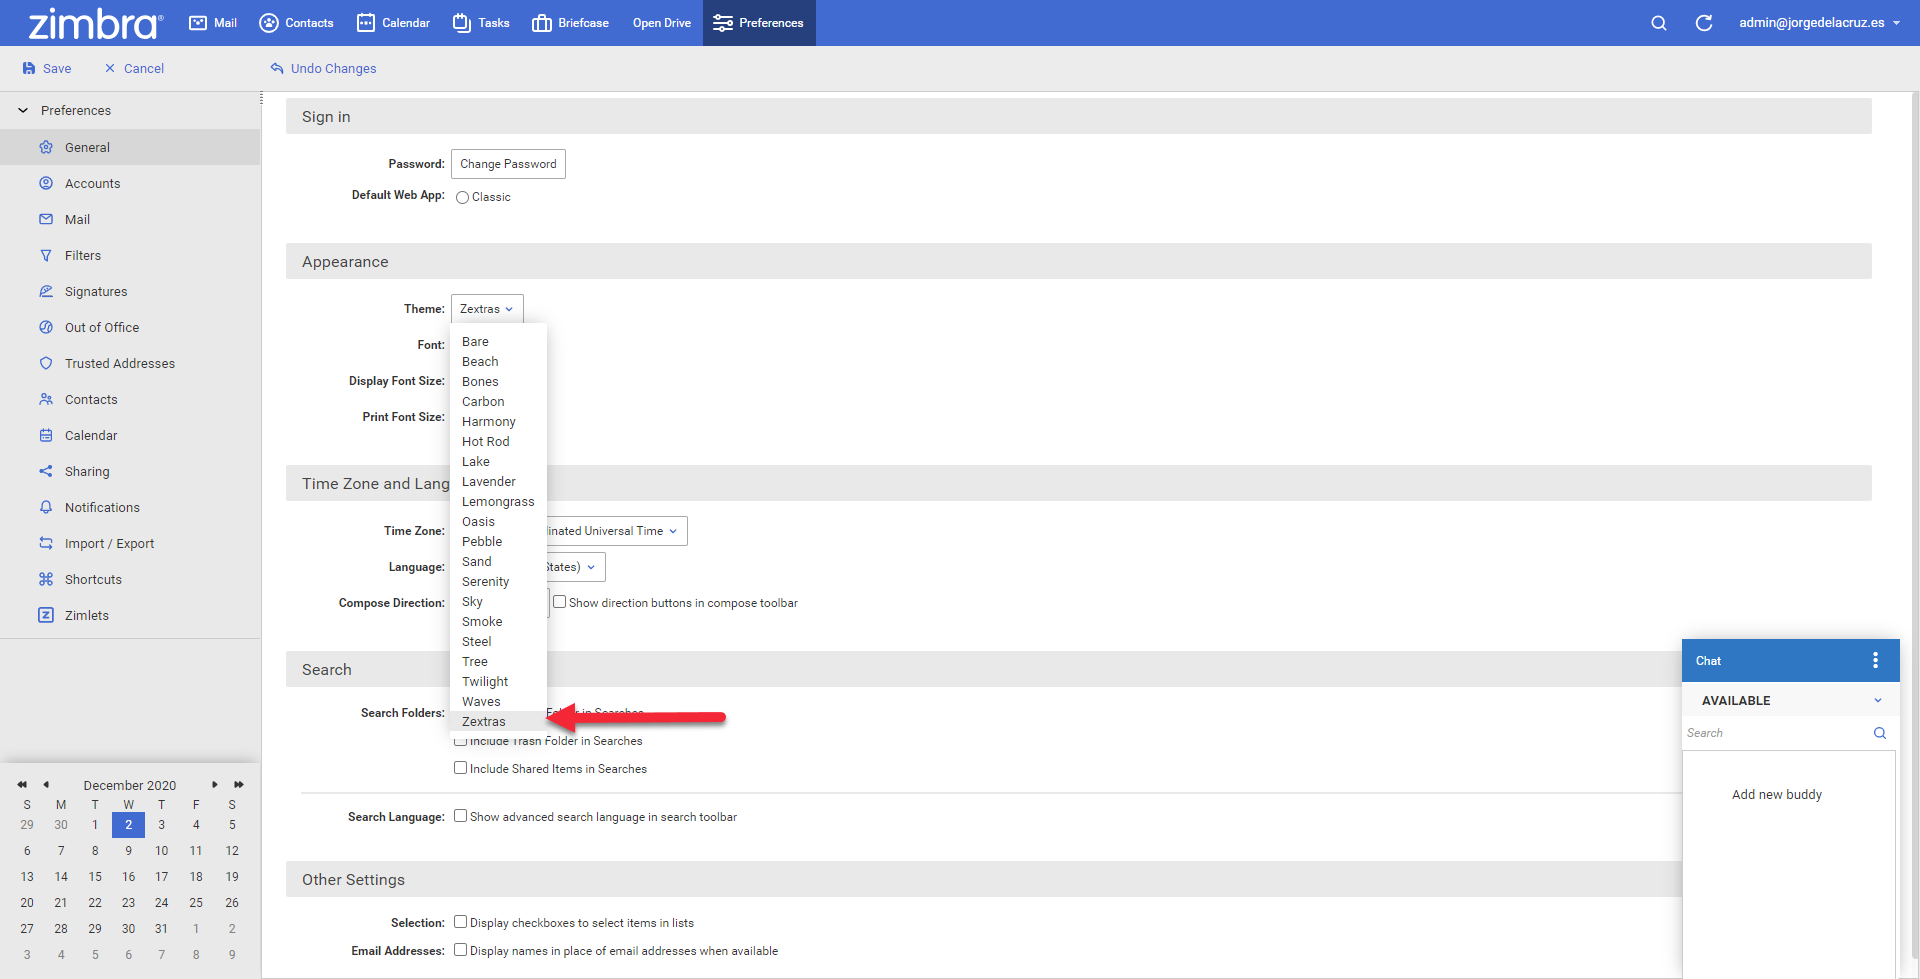The width and height of the screenshot is (1920, 979).
Task: Select December 2 in the mini calendar
Action: click(128, 825)
